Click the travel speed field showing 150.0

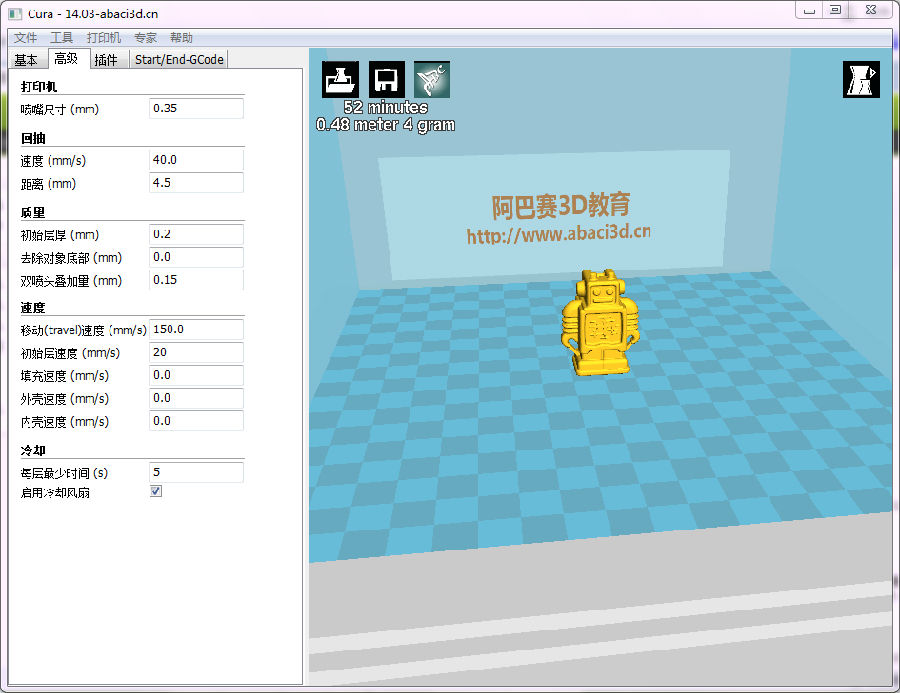196,330
